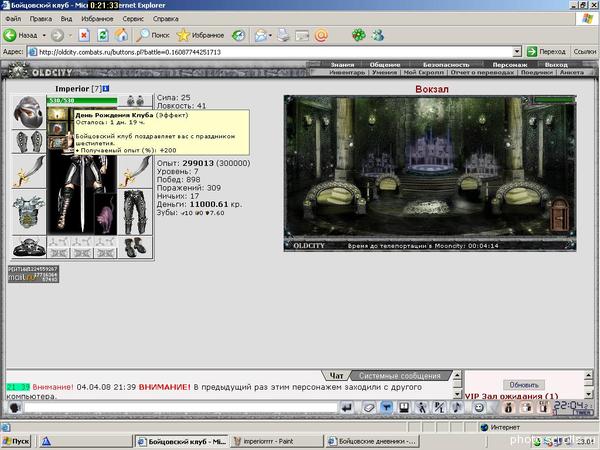Open the Правка menu
Viewport: 600px width, 450px height.
pos(41,19)
